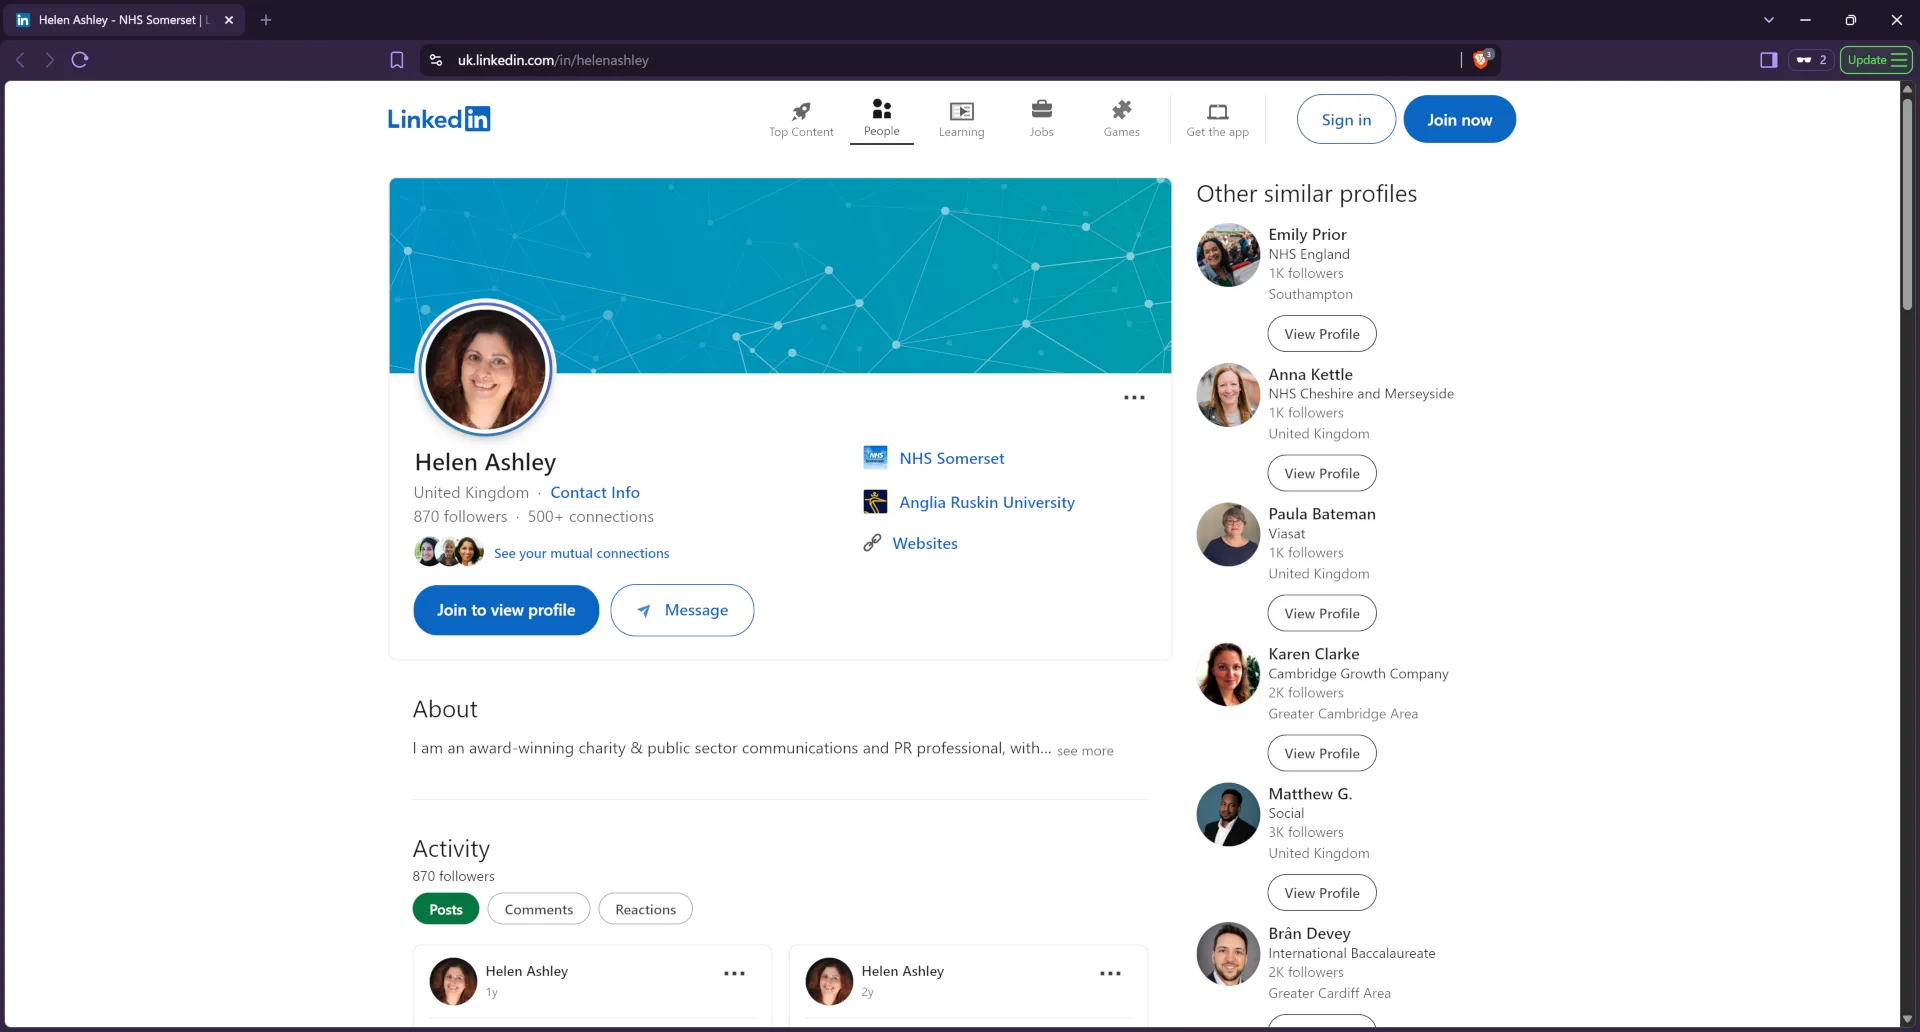Open options menu on the 1y post
1920x1032 pixels.
pyautogui.click(x=735, y=973)
